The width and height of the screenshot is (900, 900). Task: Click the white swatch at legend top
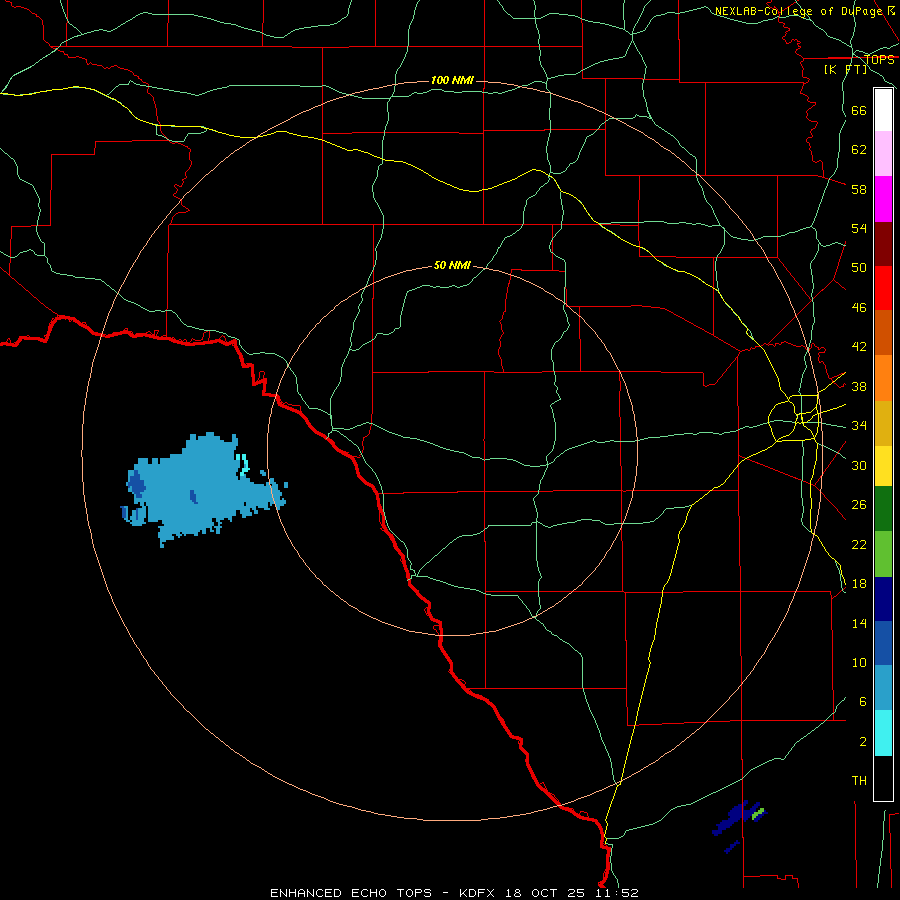coord(883,110)
